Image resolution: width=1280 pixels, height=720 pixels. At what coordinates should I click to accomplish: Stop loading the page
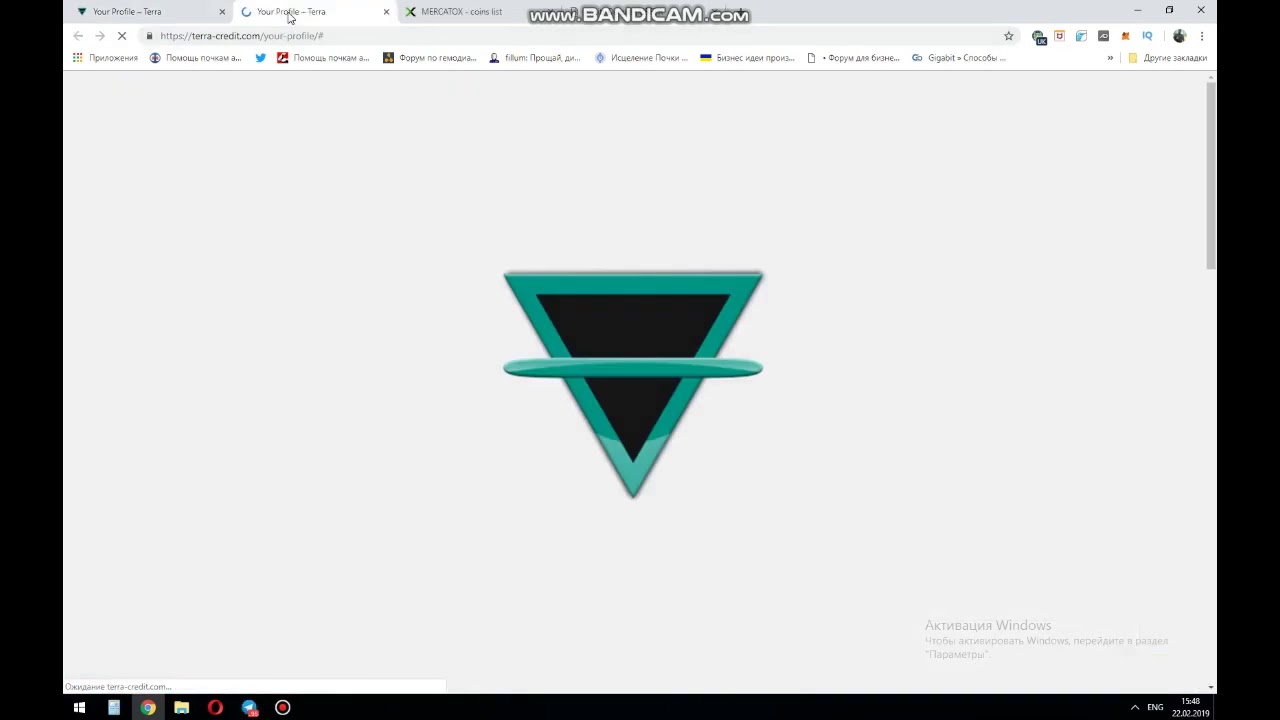[122, 36]
